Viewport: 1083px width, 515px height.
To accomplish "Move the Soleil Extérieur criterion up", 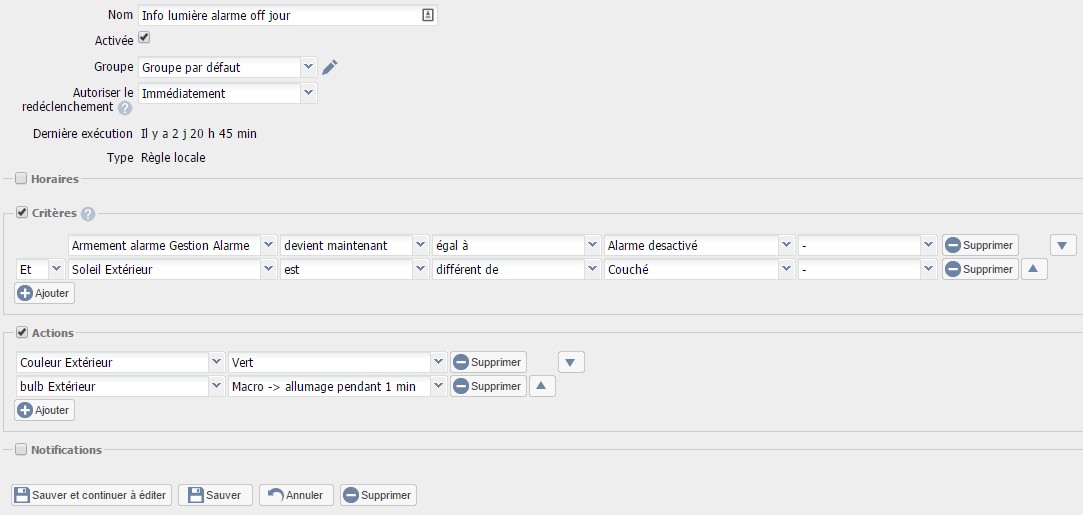I will click(1033, 269).
